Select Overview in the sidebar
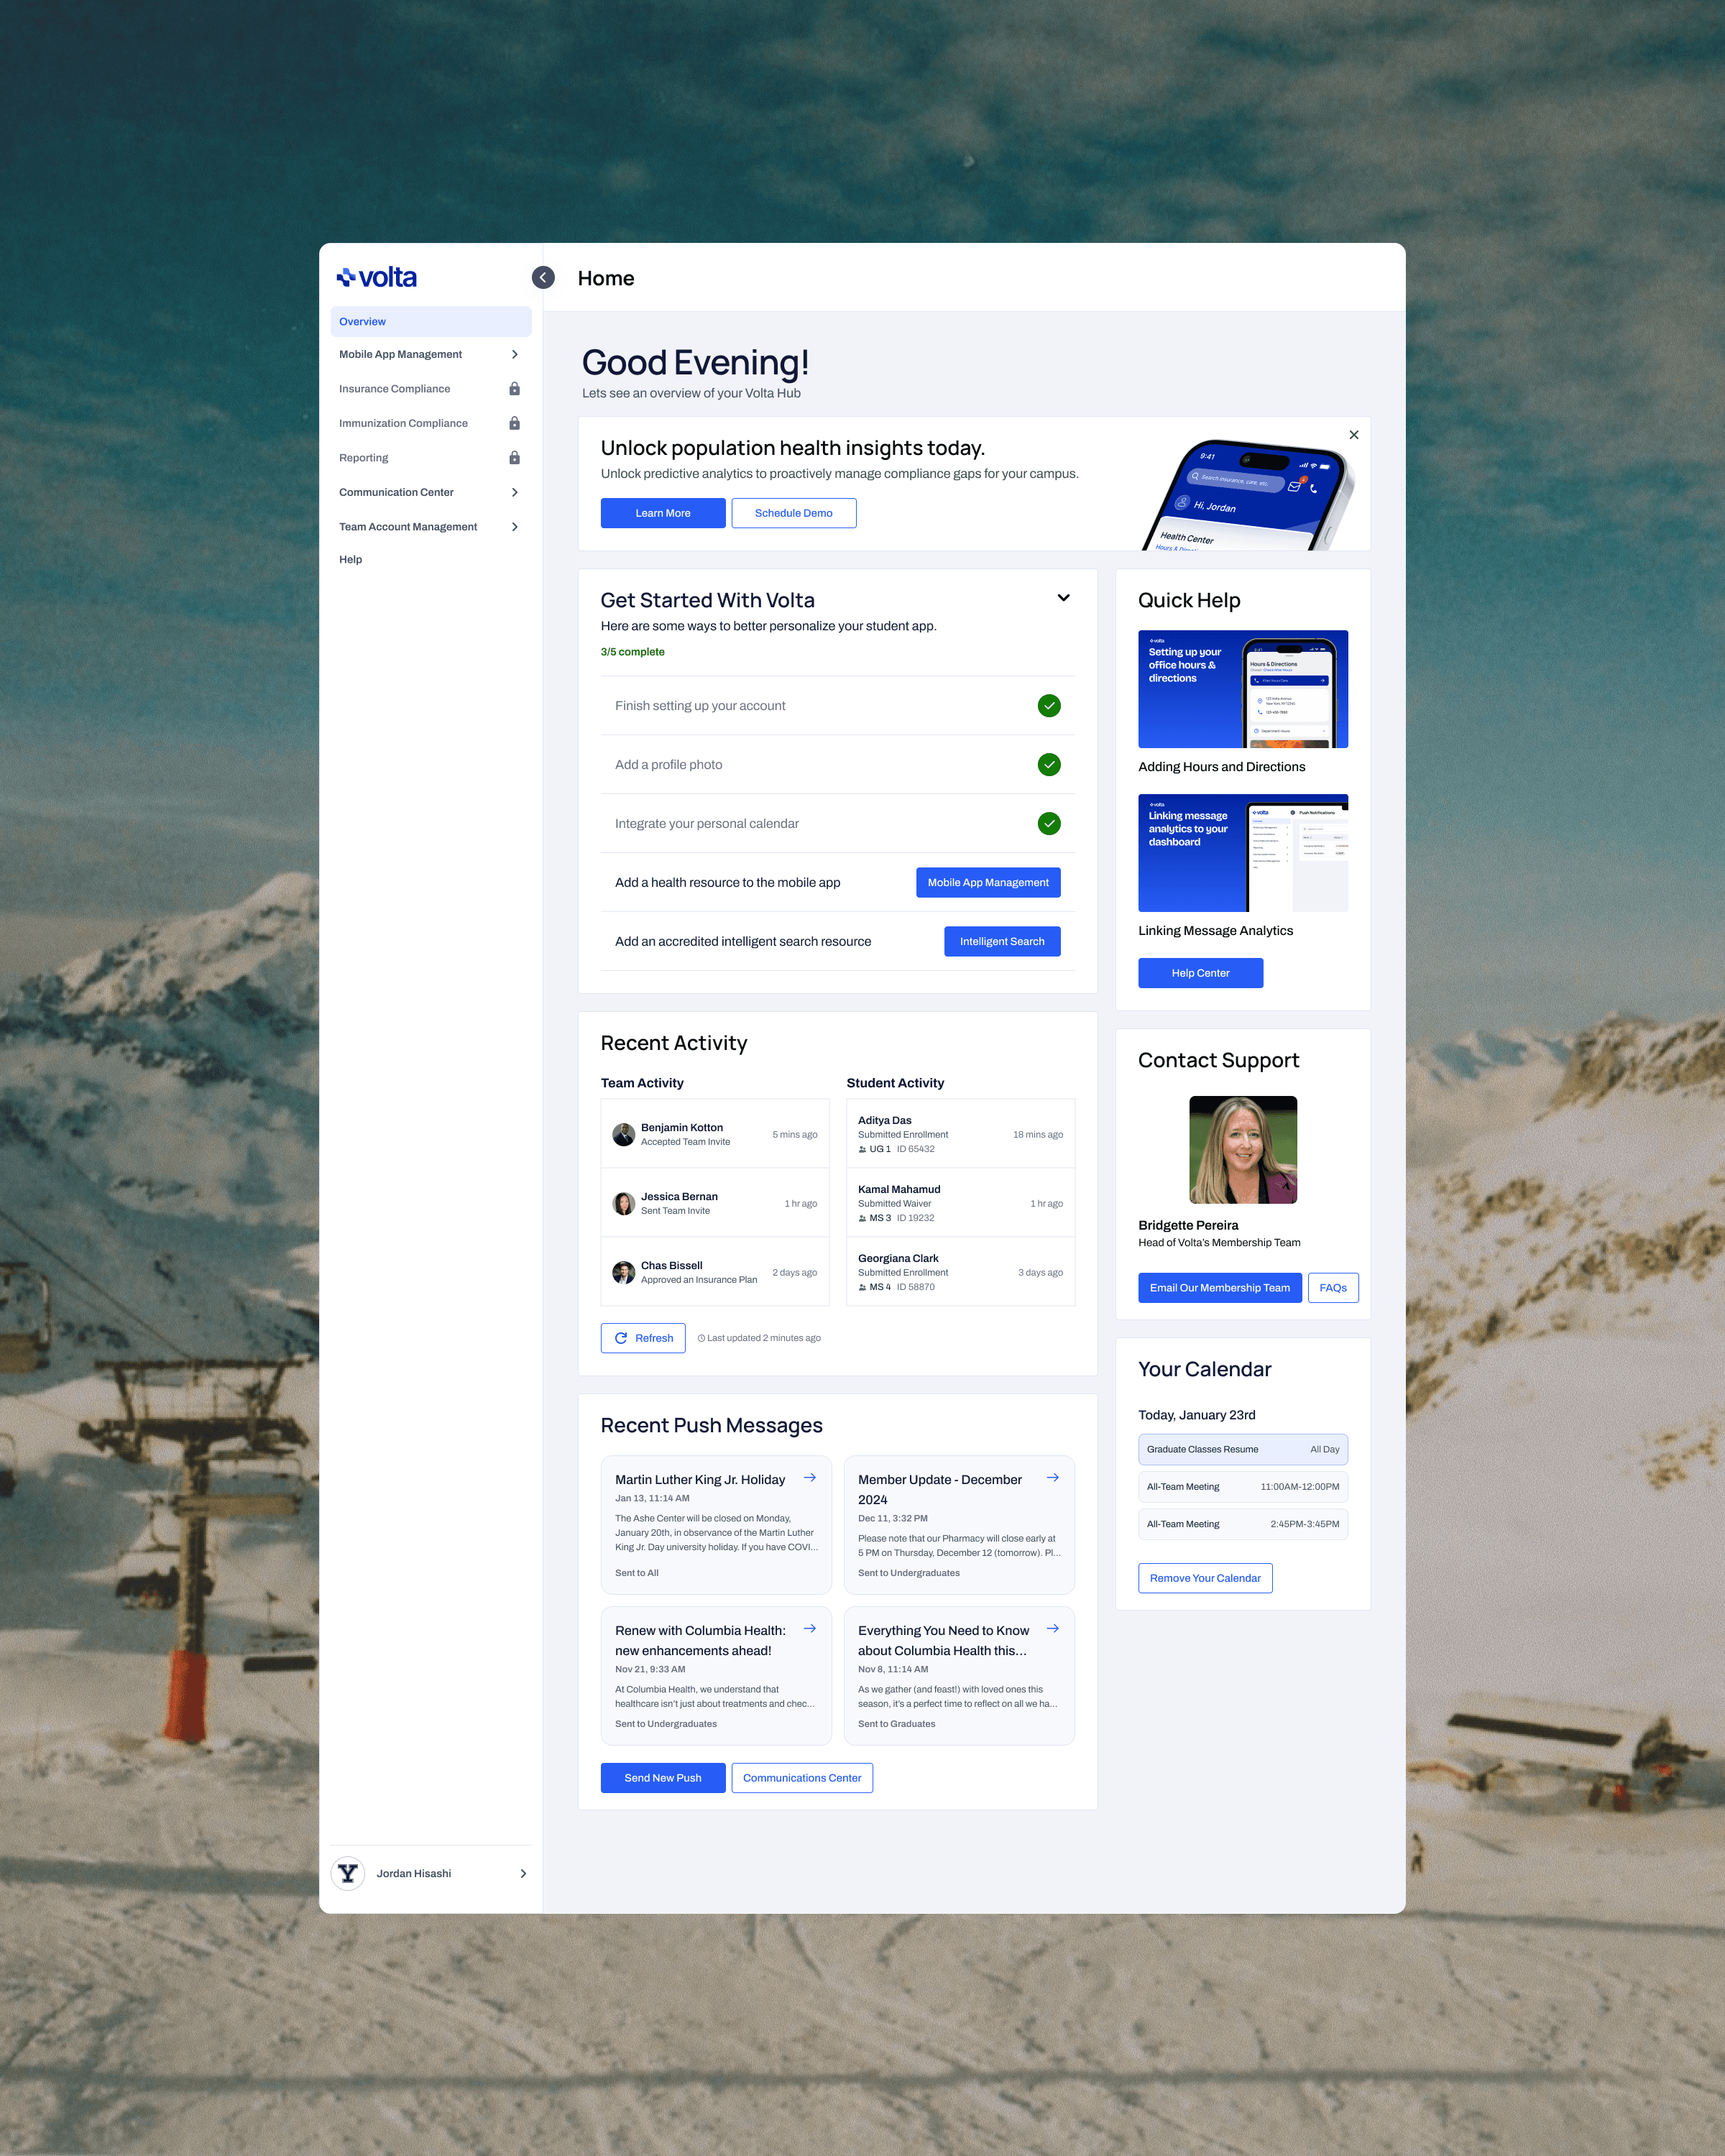This screenshot has width=1725, height=2156. [x=430, y=322]
